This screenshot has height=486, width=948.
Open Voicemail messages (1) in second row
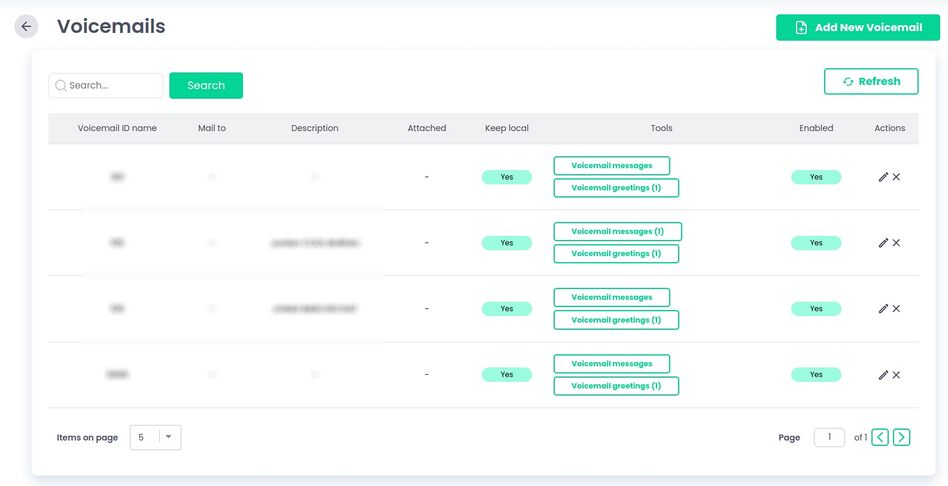pos(617,232)
